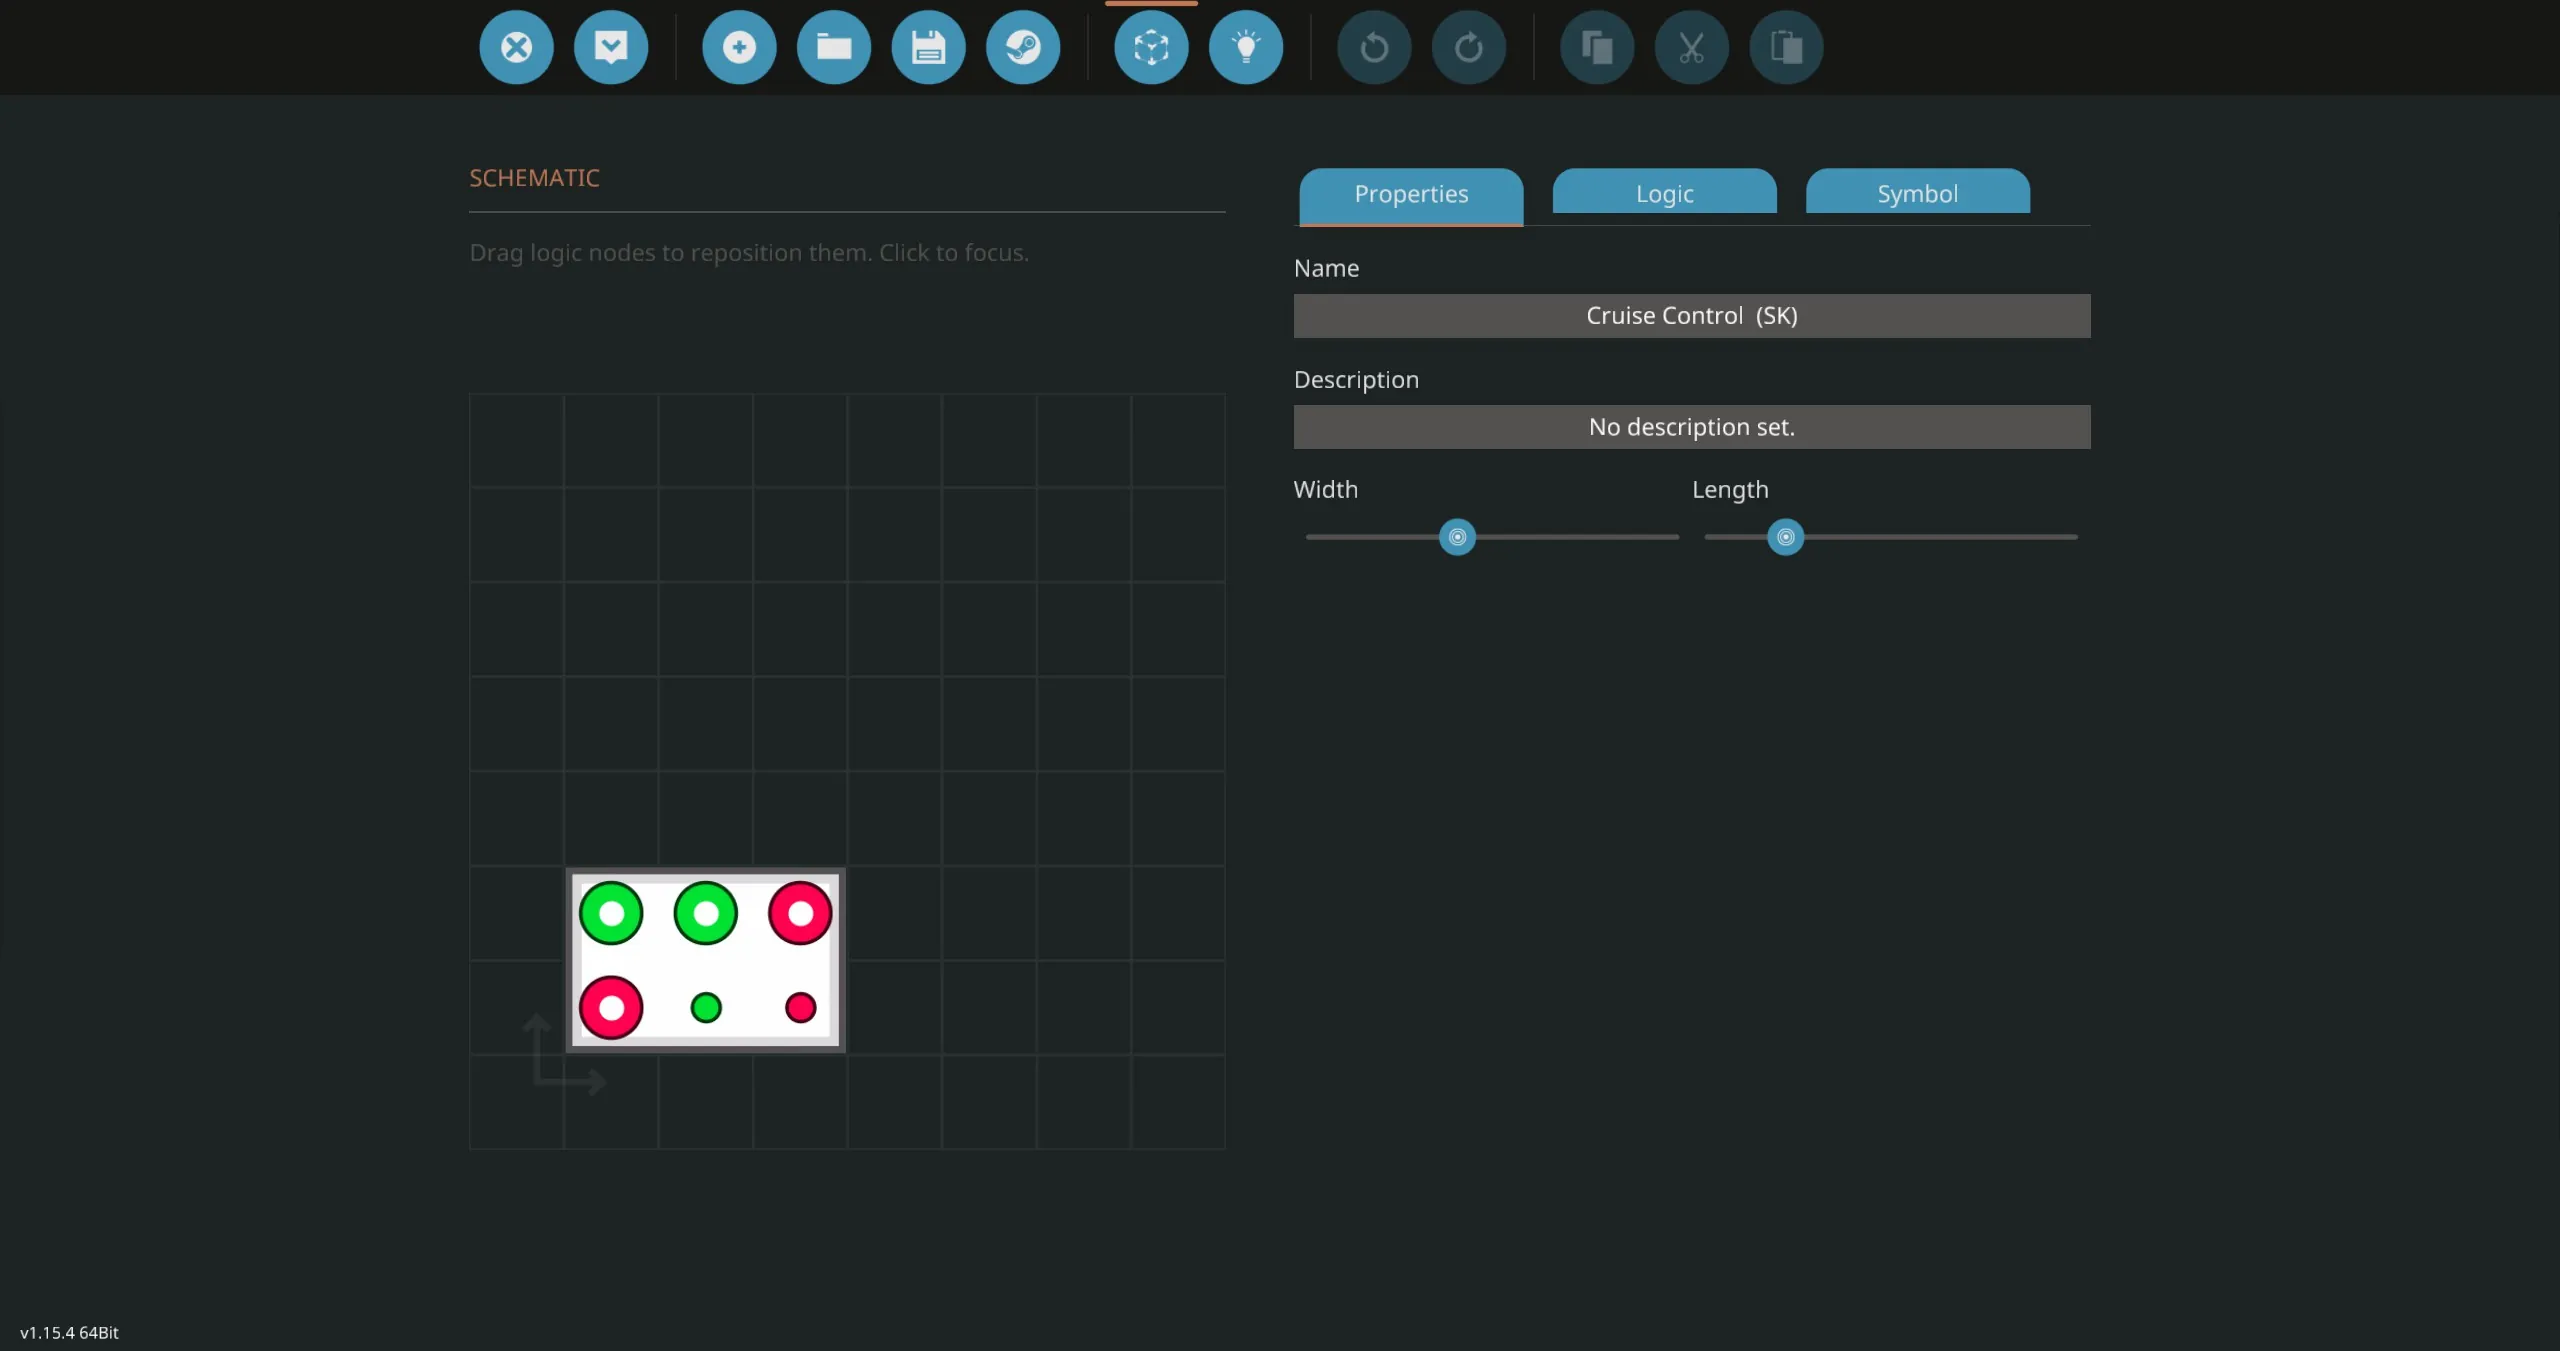Click the Name field Cruise Control (SK)
This screenshot has height=1351, width=2560.
(1691, 316)
